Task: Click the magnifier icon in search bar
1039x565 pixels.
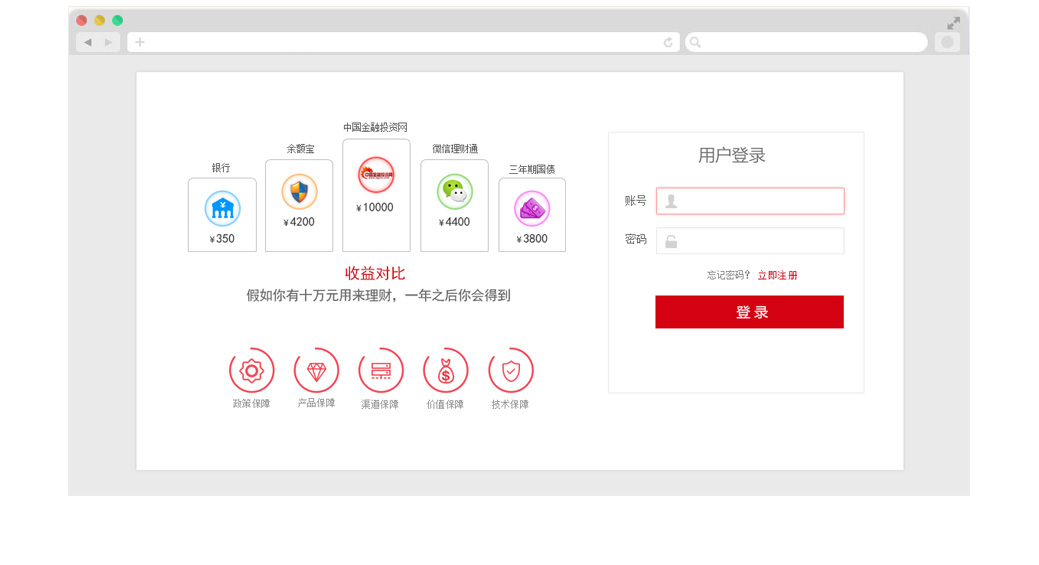Action: click(x=695, y=42)
